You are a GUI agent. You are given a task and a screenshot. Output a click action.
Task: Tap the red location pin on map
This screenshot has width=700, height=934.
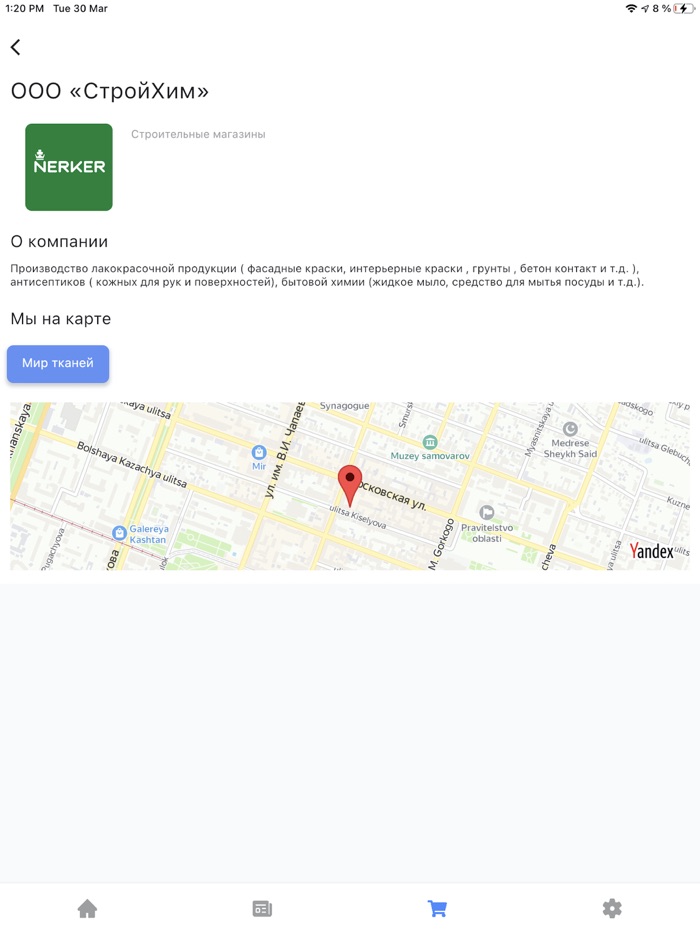click(x=350, y=485)
